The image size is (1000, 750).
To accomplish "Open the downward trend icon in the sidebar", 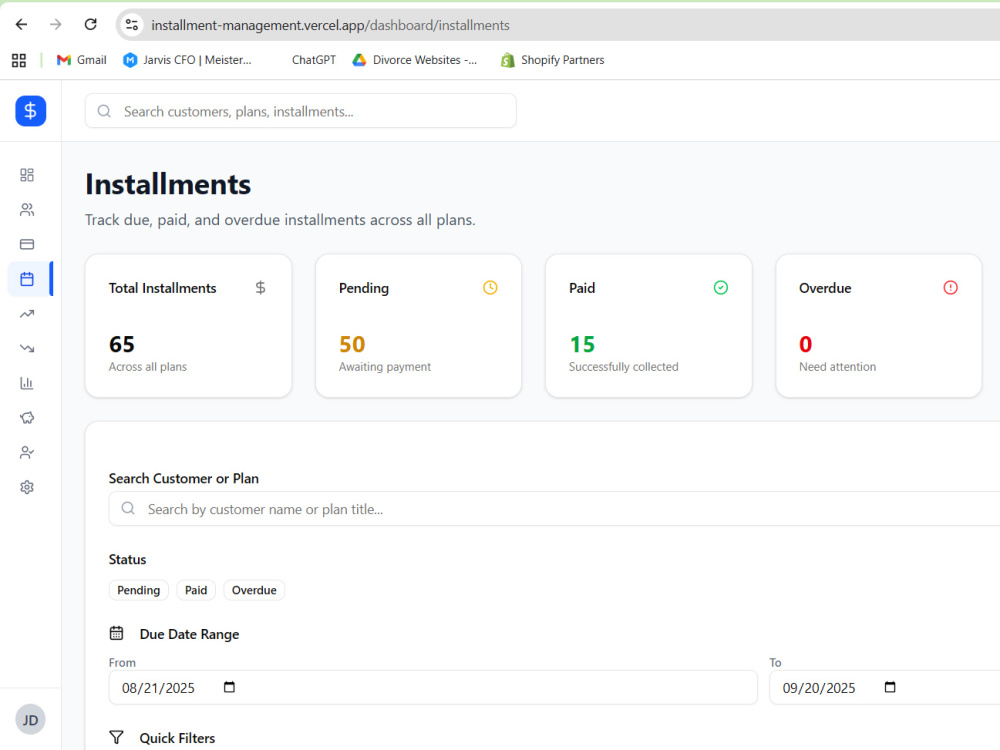I will [27, 348].
